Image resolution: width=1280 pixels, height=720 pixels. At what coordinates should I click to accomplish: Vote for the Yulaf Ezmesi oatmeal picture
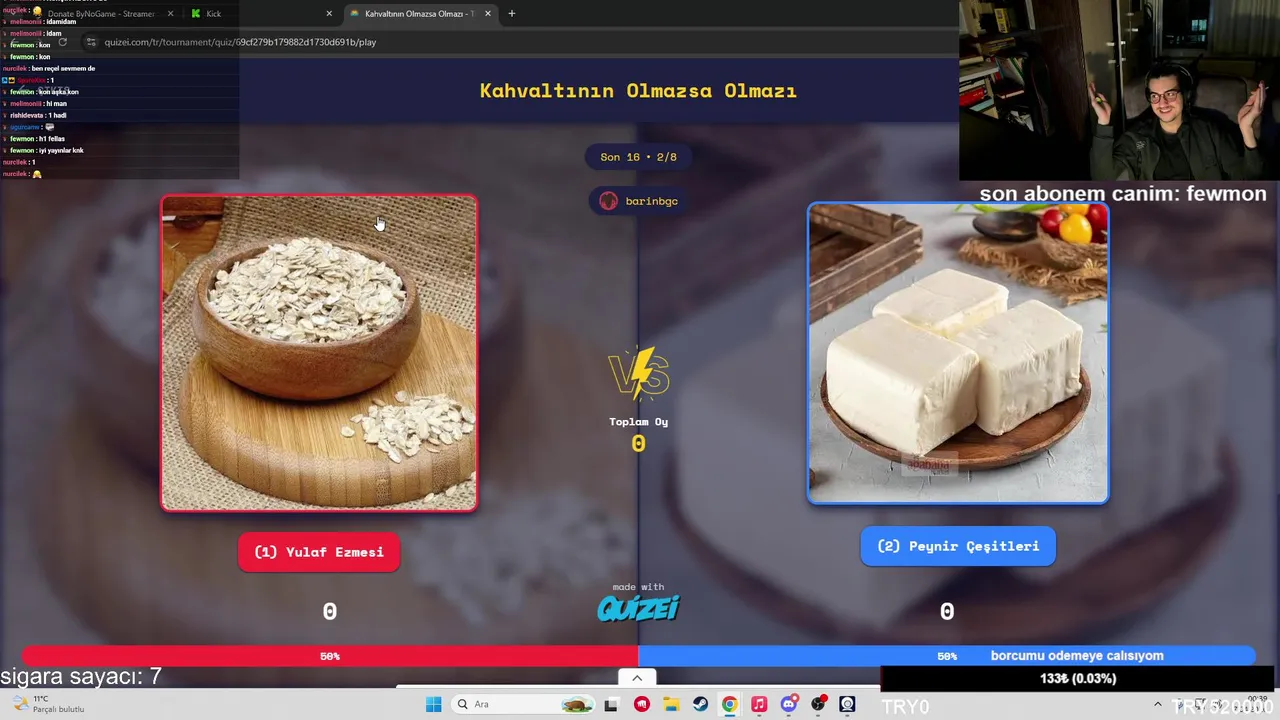pos(319,353)
